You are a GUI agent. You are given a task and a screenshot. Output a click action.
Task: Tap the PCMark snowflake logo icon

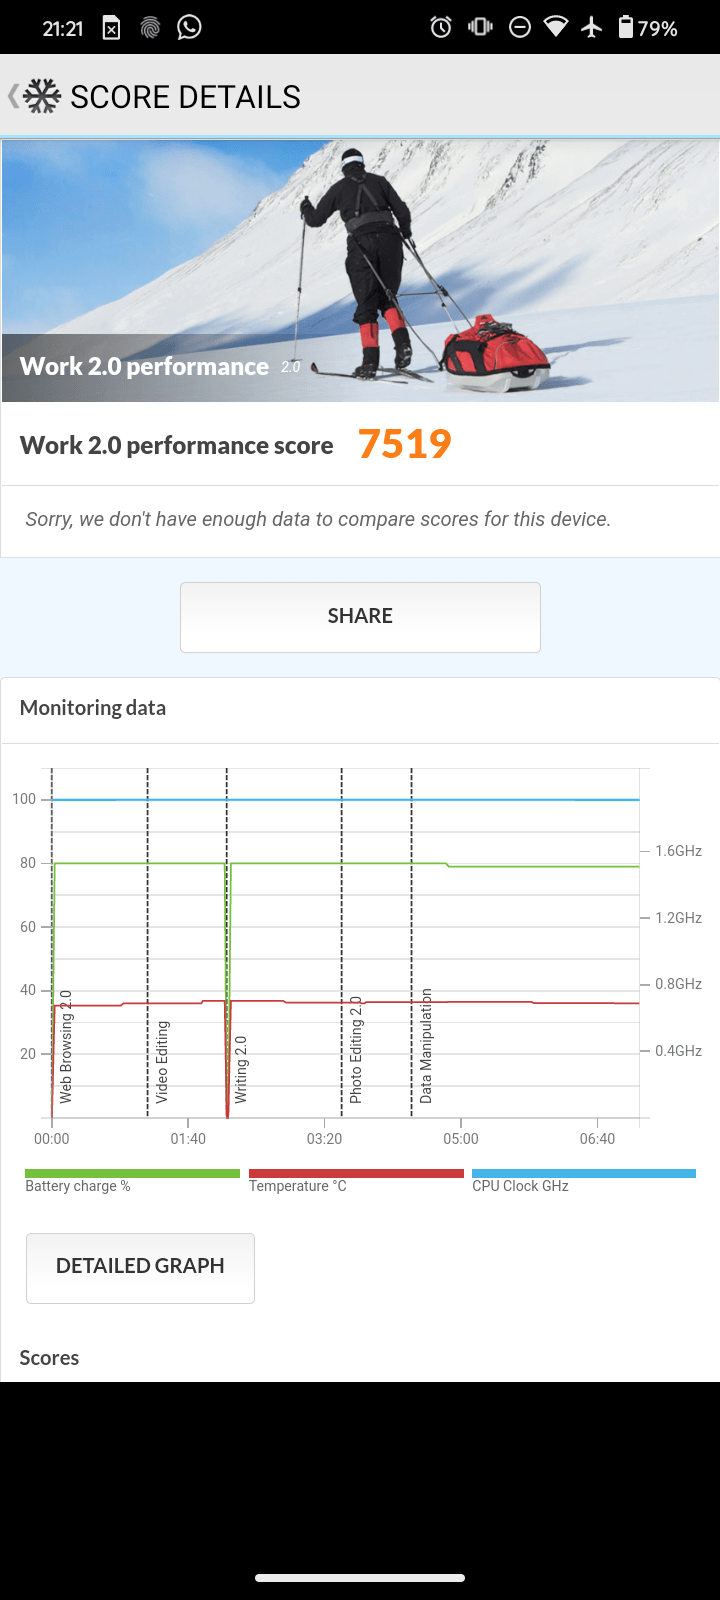42,96
